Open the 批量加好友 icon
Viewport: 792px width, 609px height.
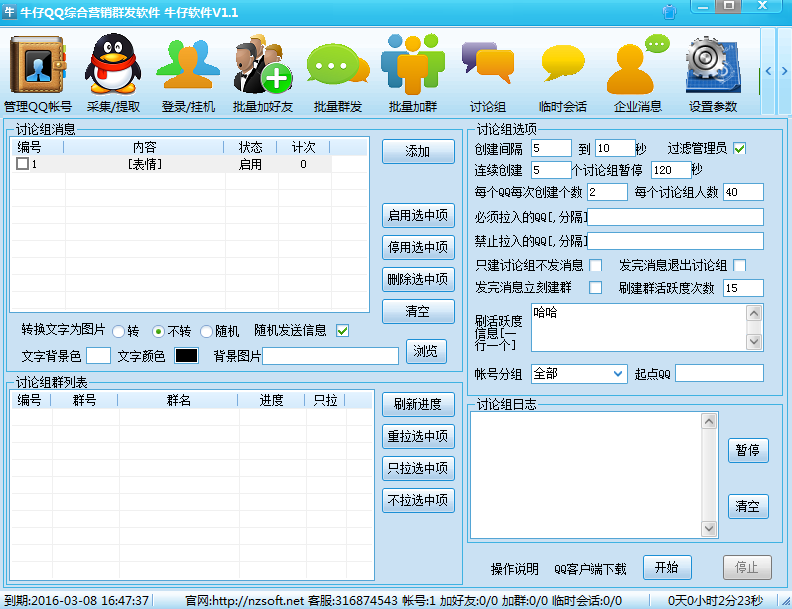[263, 65]
